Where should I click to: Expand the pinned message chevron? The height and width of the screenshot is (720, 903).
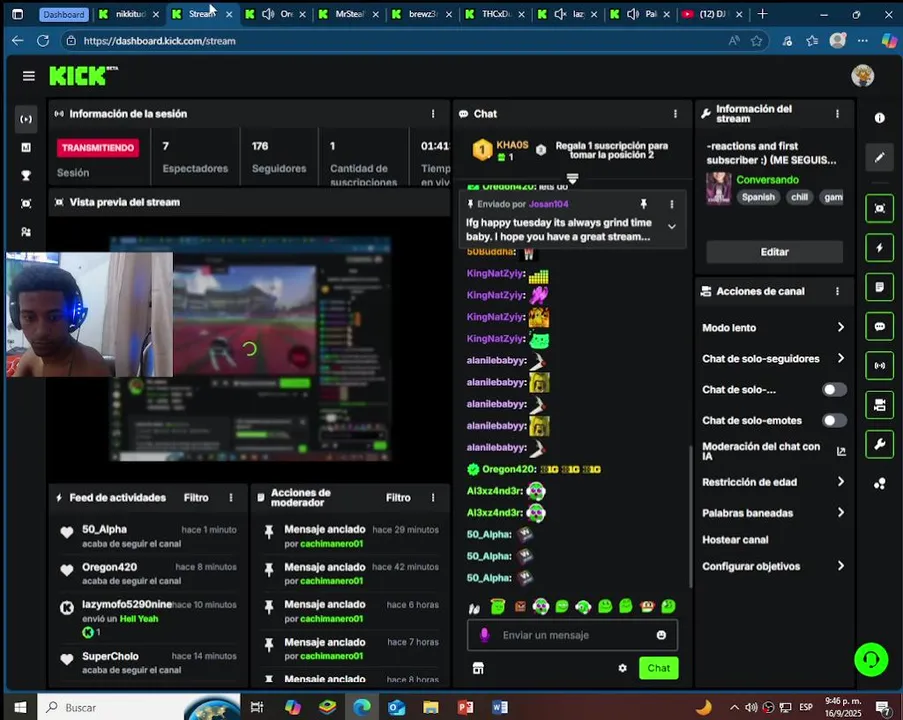coord(671,226)
